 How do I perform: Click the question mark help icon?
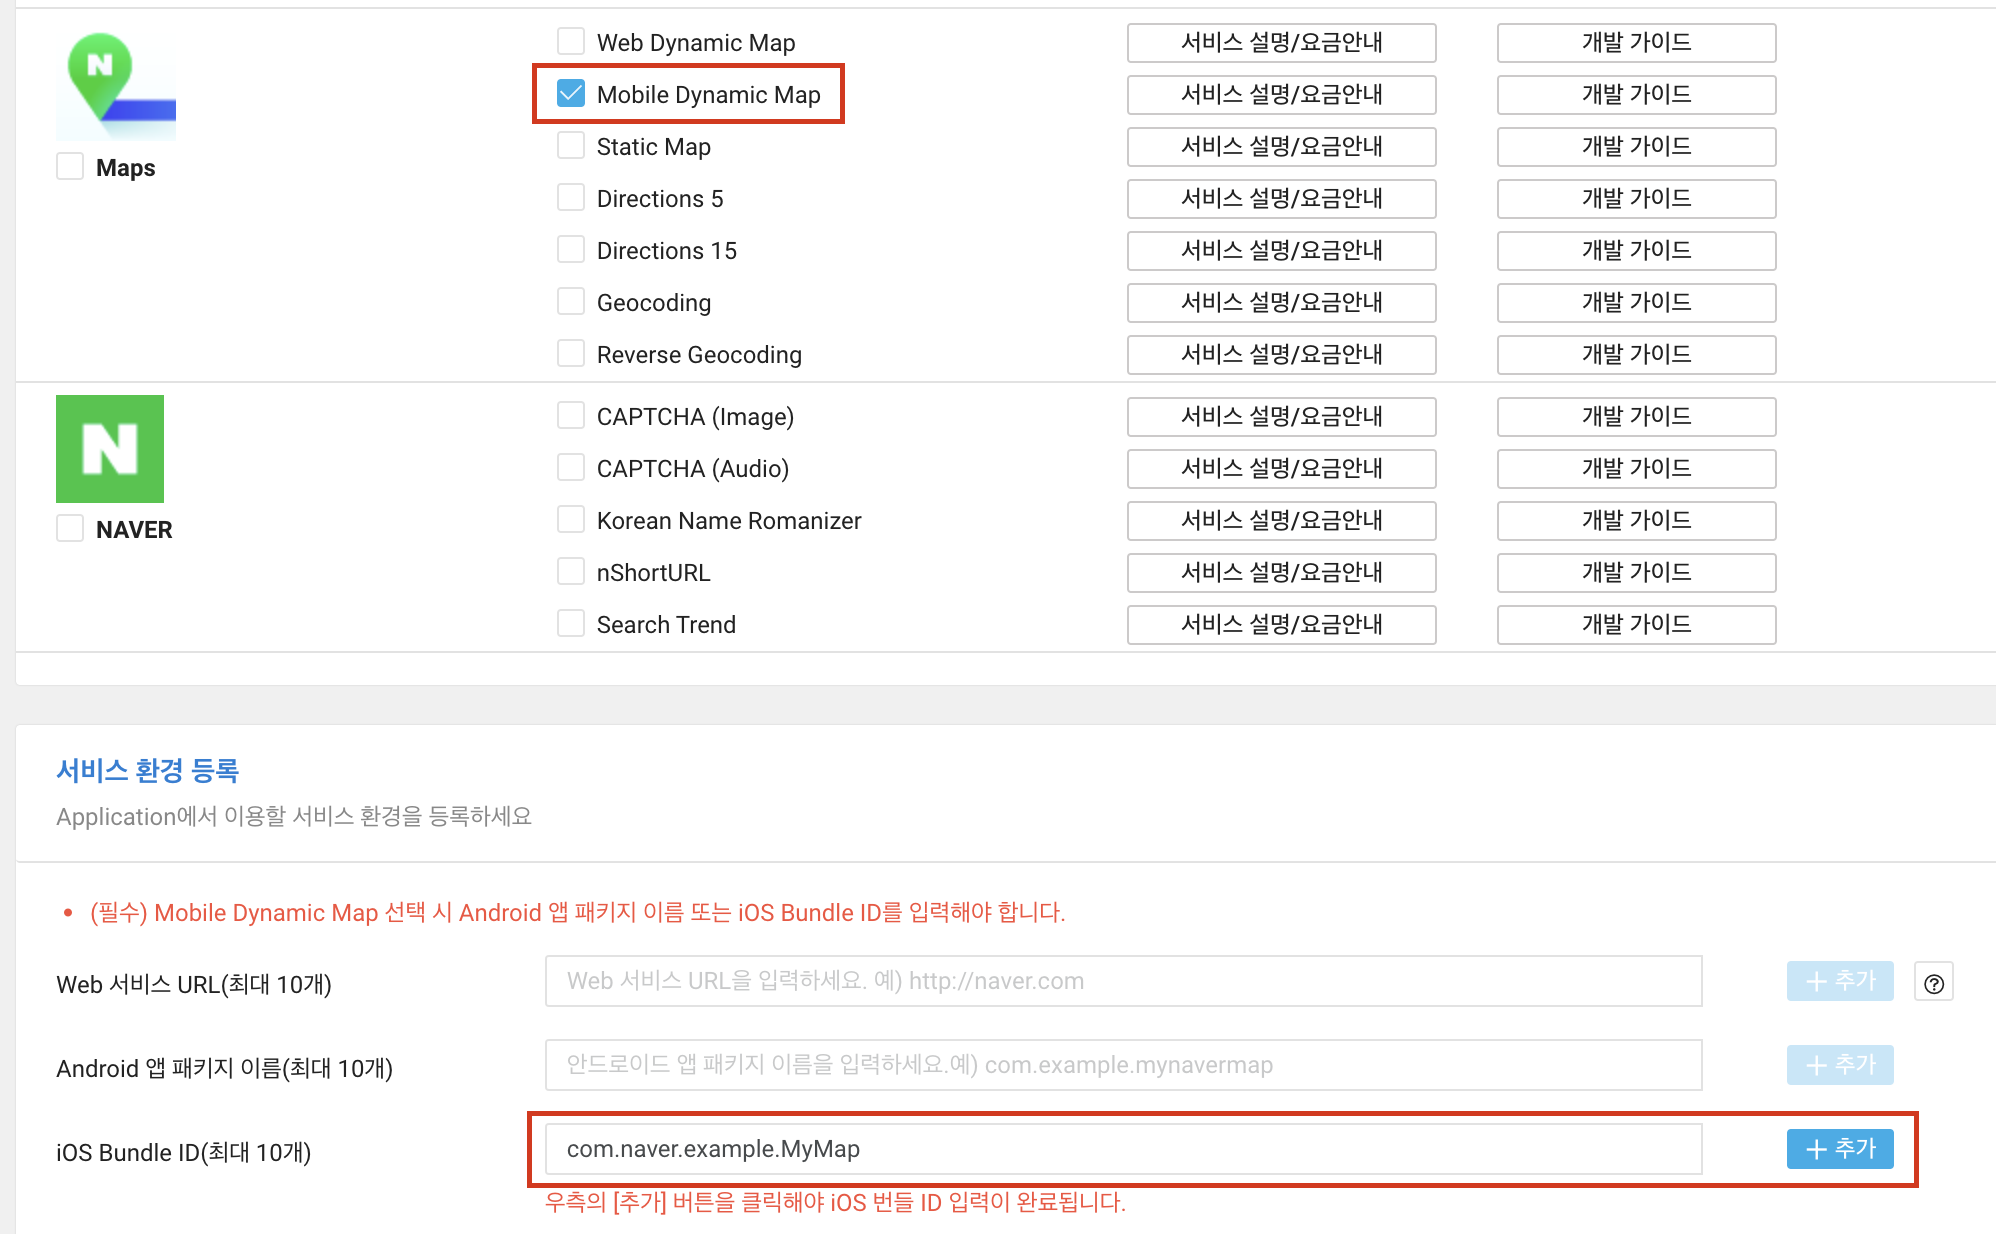[1933, 983]
